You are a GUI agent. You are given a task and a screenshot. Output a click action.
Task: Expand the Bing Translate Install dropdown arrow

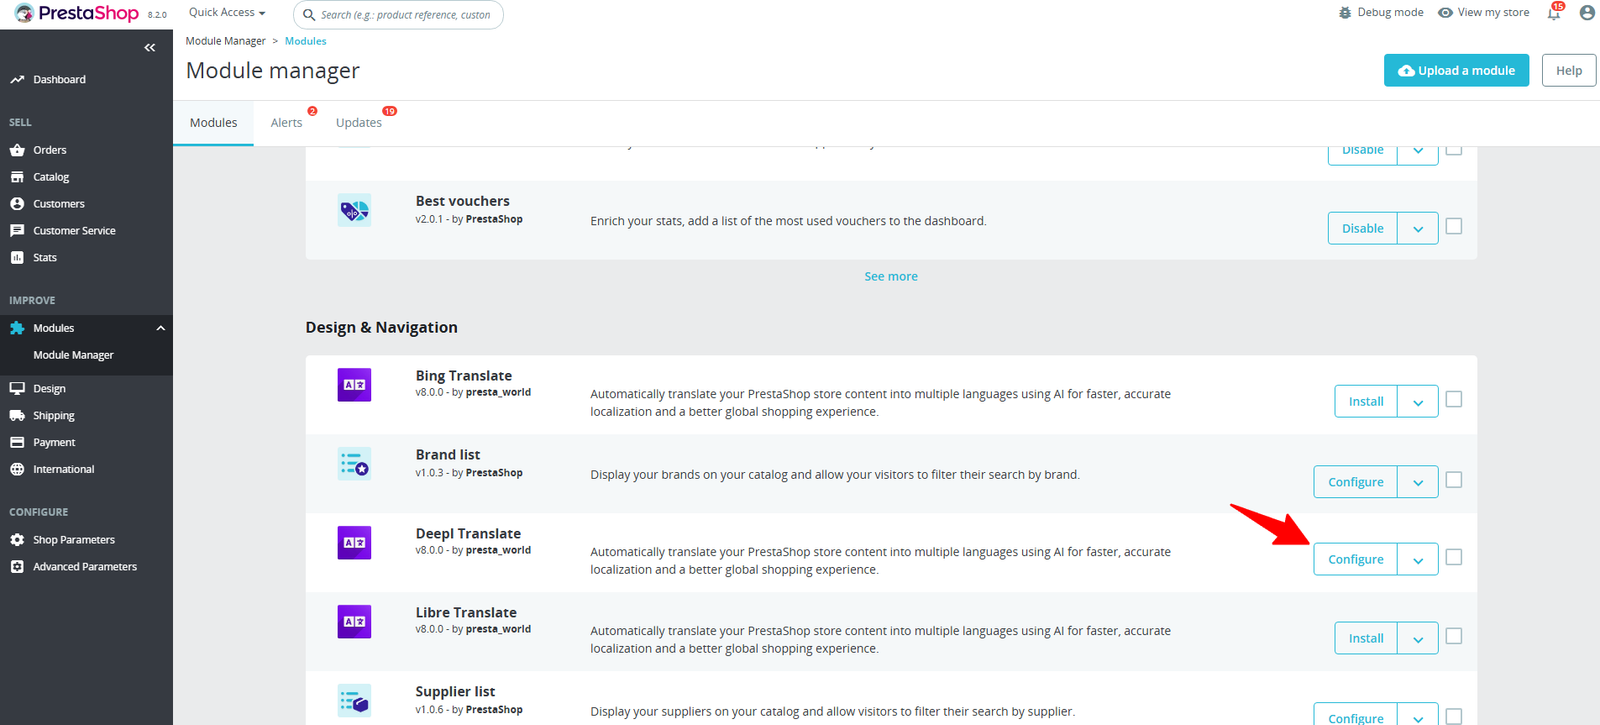(1417, 402)
